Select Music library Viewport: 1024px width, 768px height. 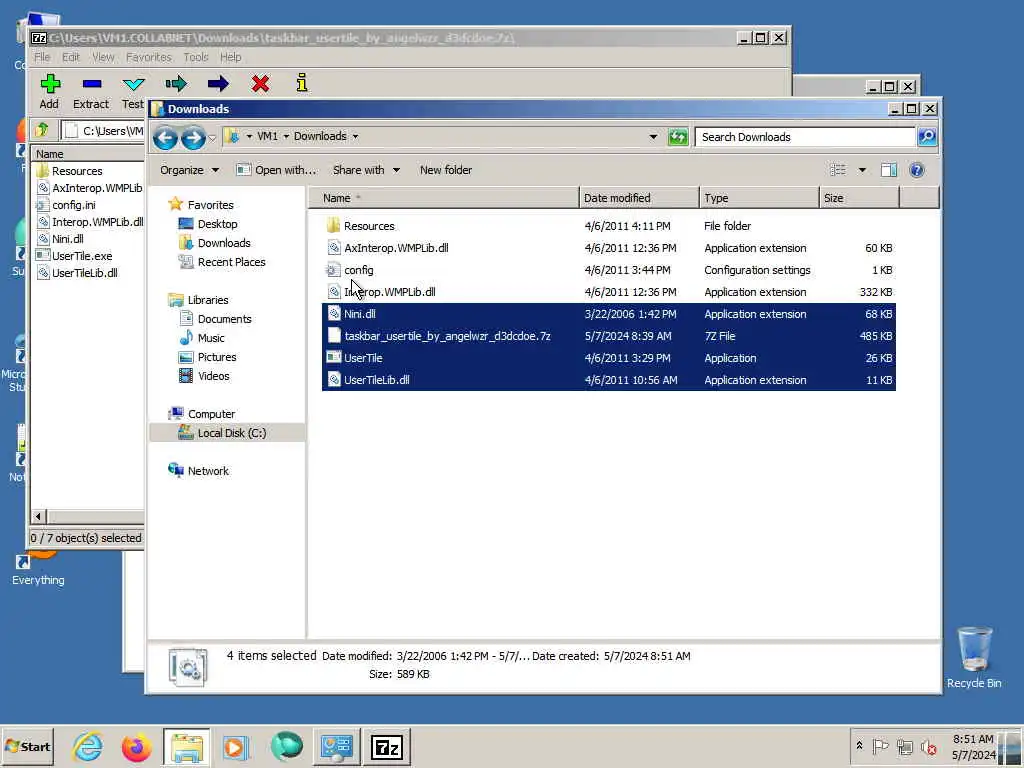[210, 338]
